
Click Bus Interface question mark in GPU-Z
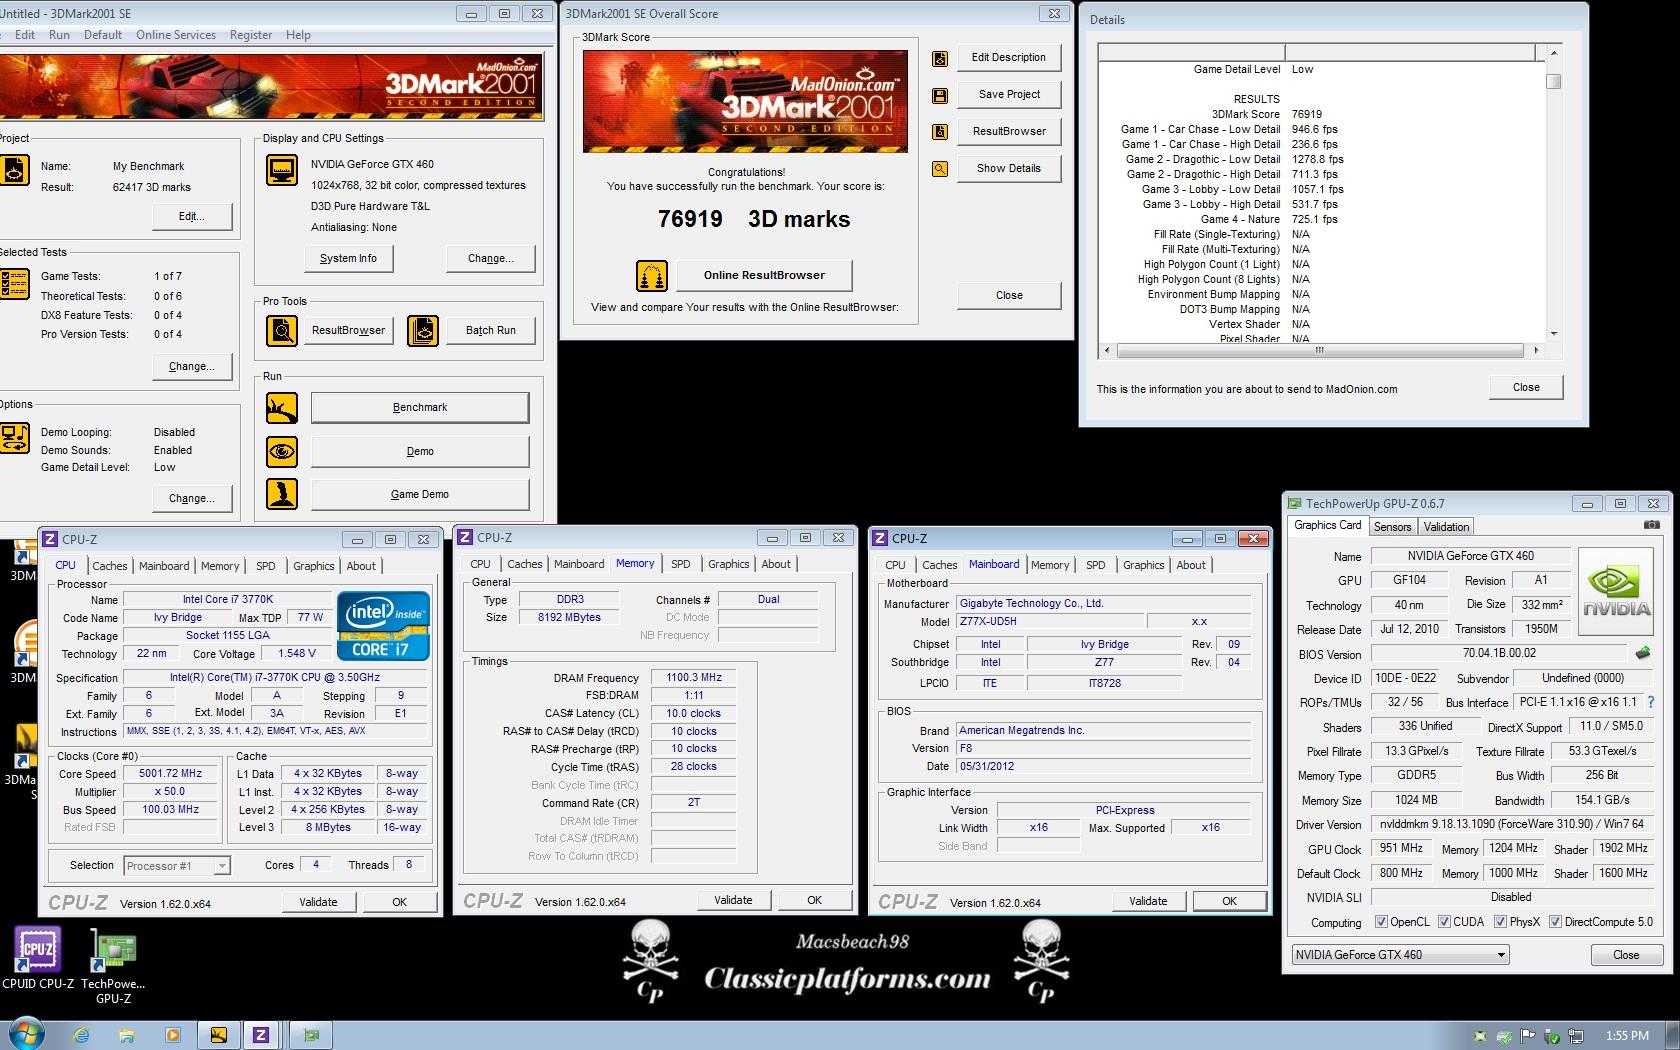[x=1651, y=702]
